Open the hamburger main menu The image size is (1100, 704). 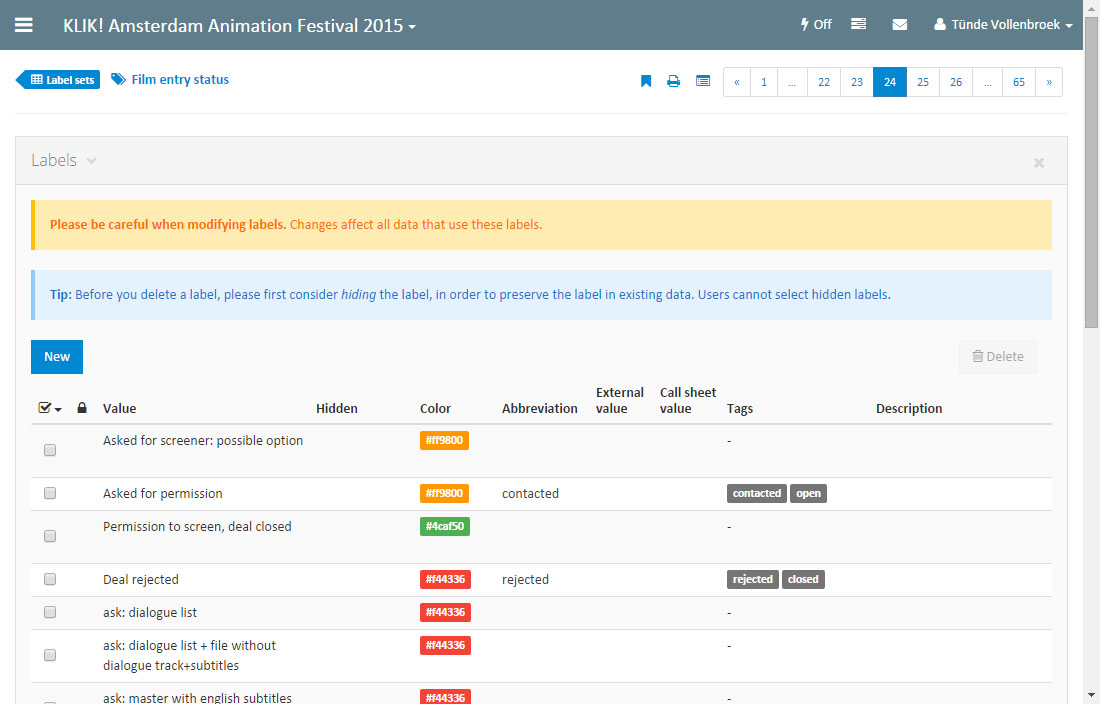pos(24,25)
